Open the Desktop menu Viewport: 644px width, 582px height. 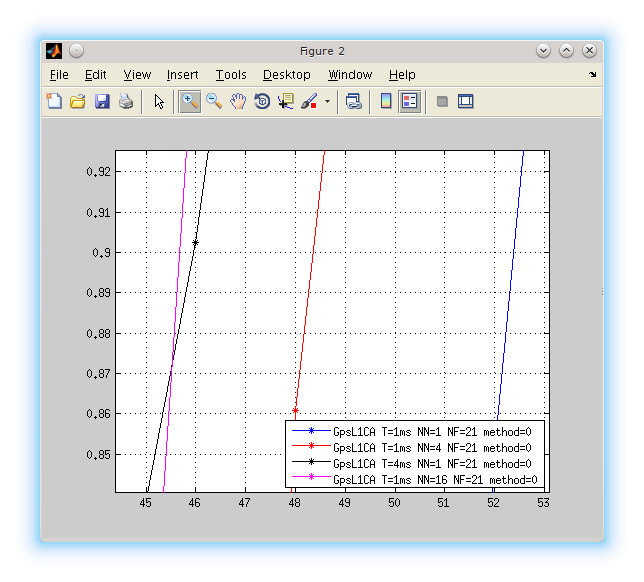click(x=287, y=75)
